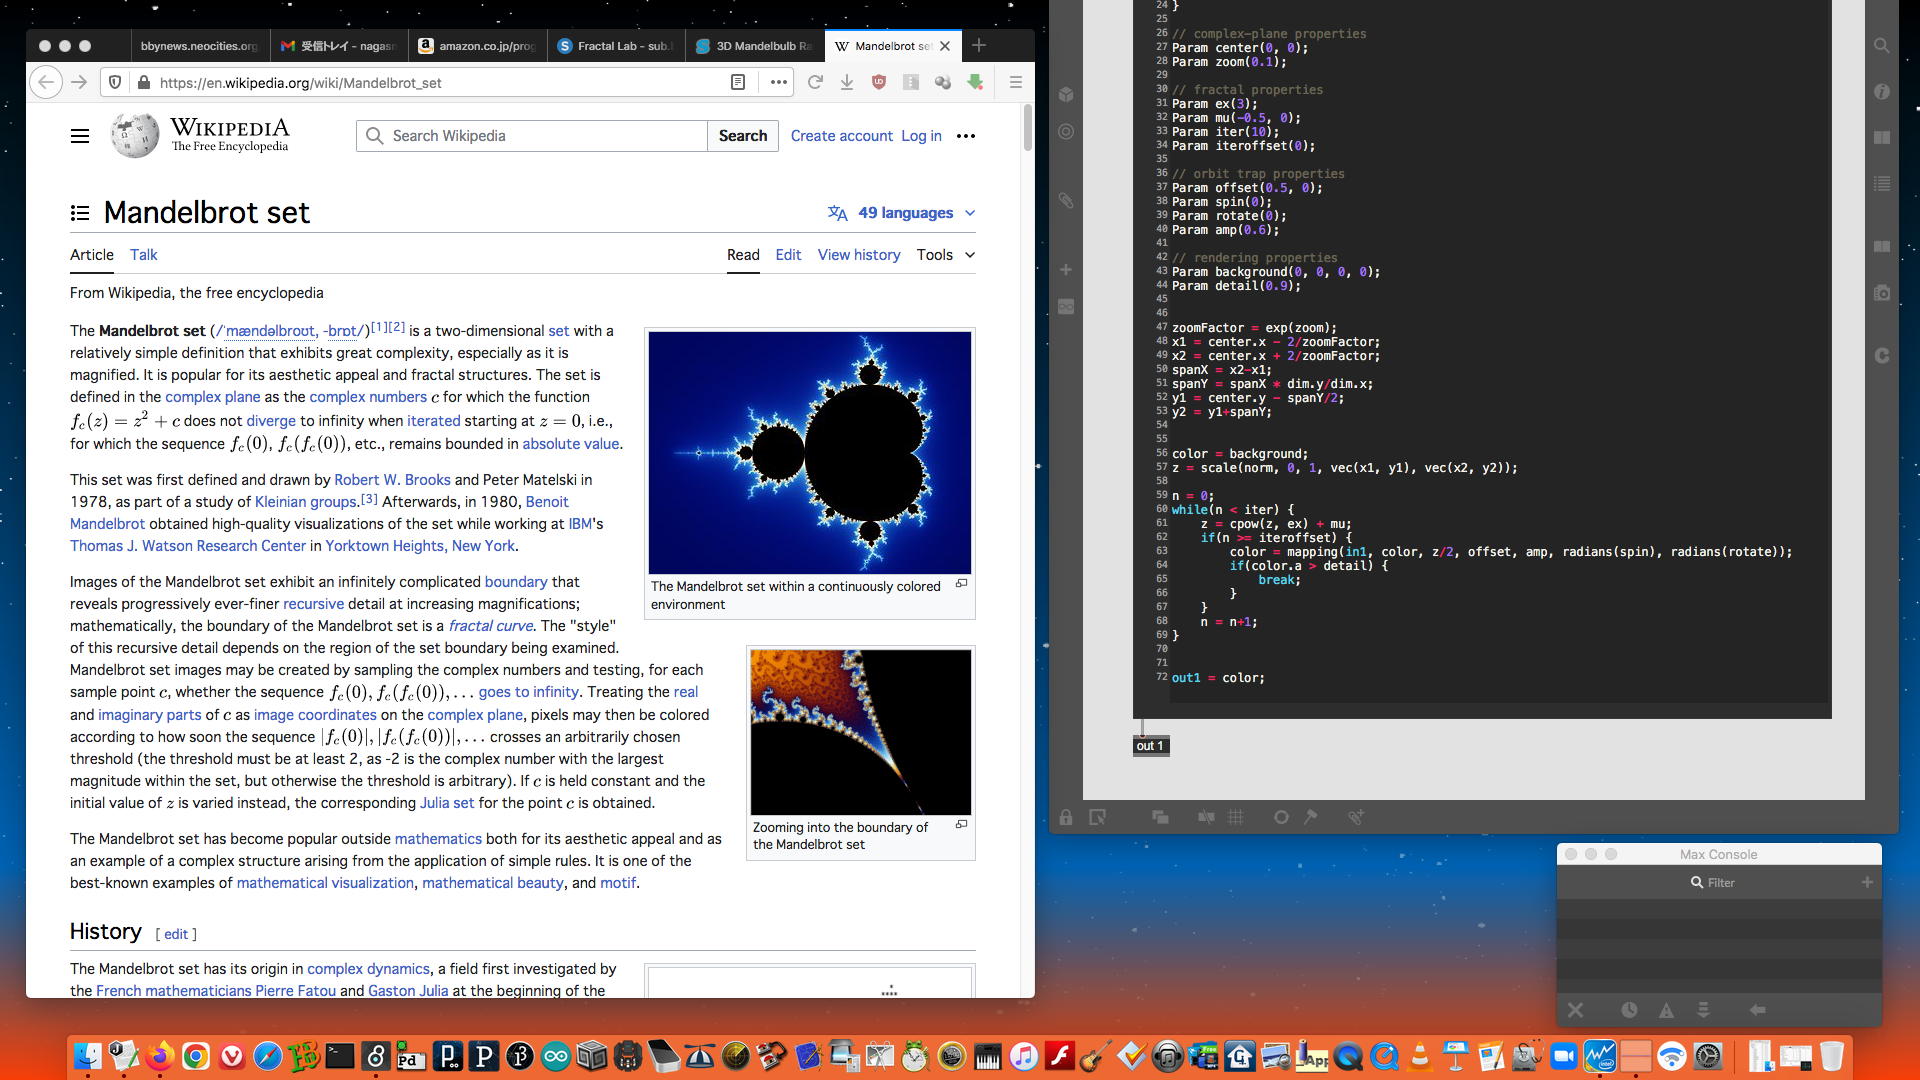Switch to the Fractal Lab tab
This screenshot has width=1920, height=1080.
(616, 46)
